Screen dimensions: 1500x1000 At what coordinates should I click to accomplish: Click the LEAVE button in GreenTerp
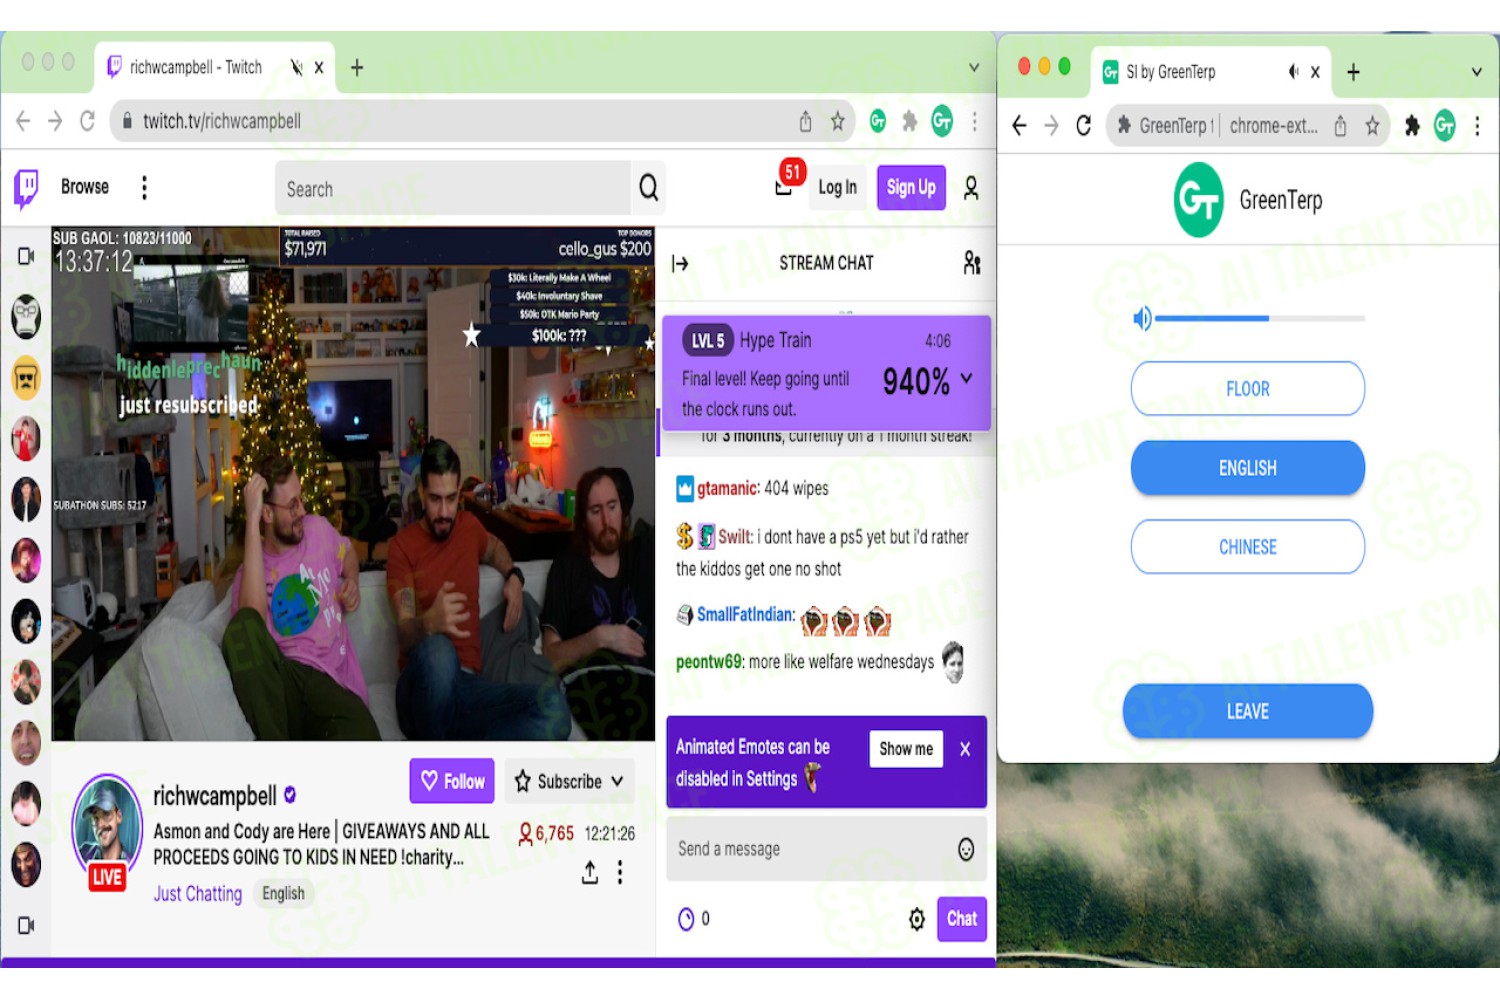pyautogui.click(x=1248, y=712)
